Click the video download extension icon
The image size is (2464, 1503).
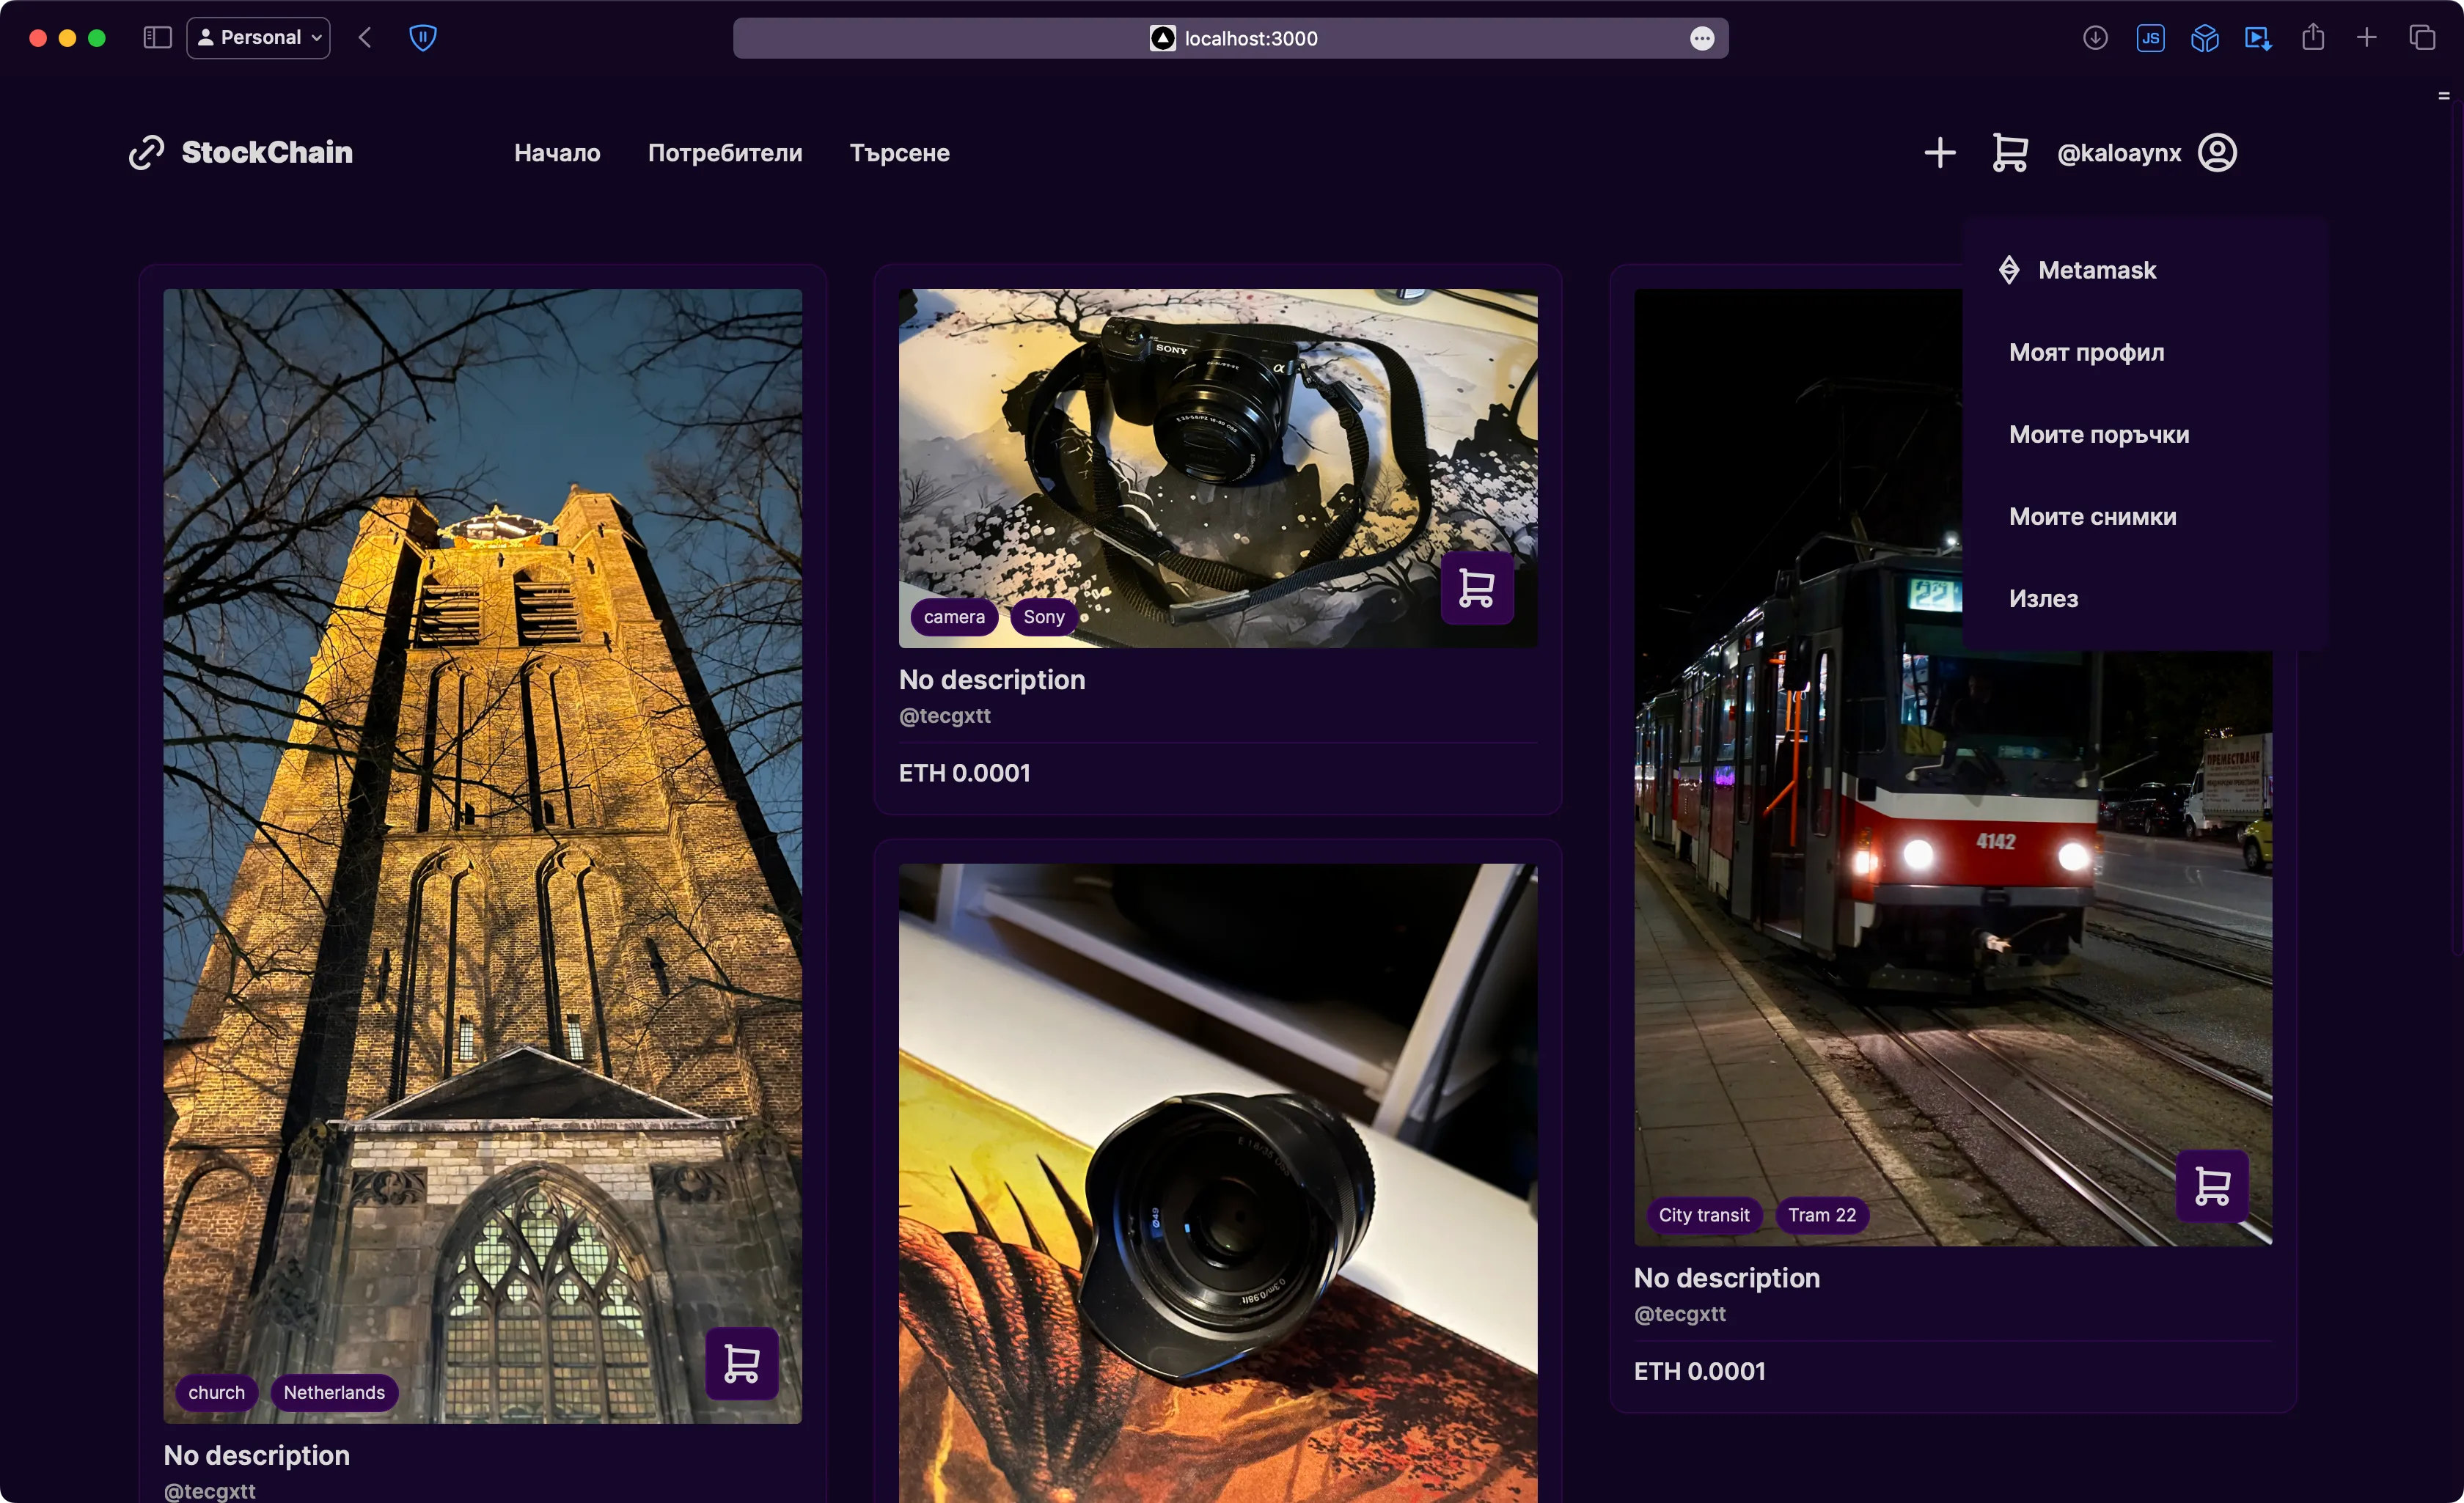pos(2259,38)
